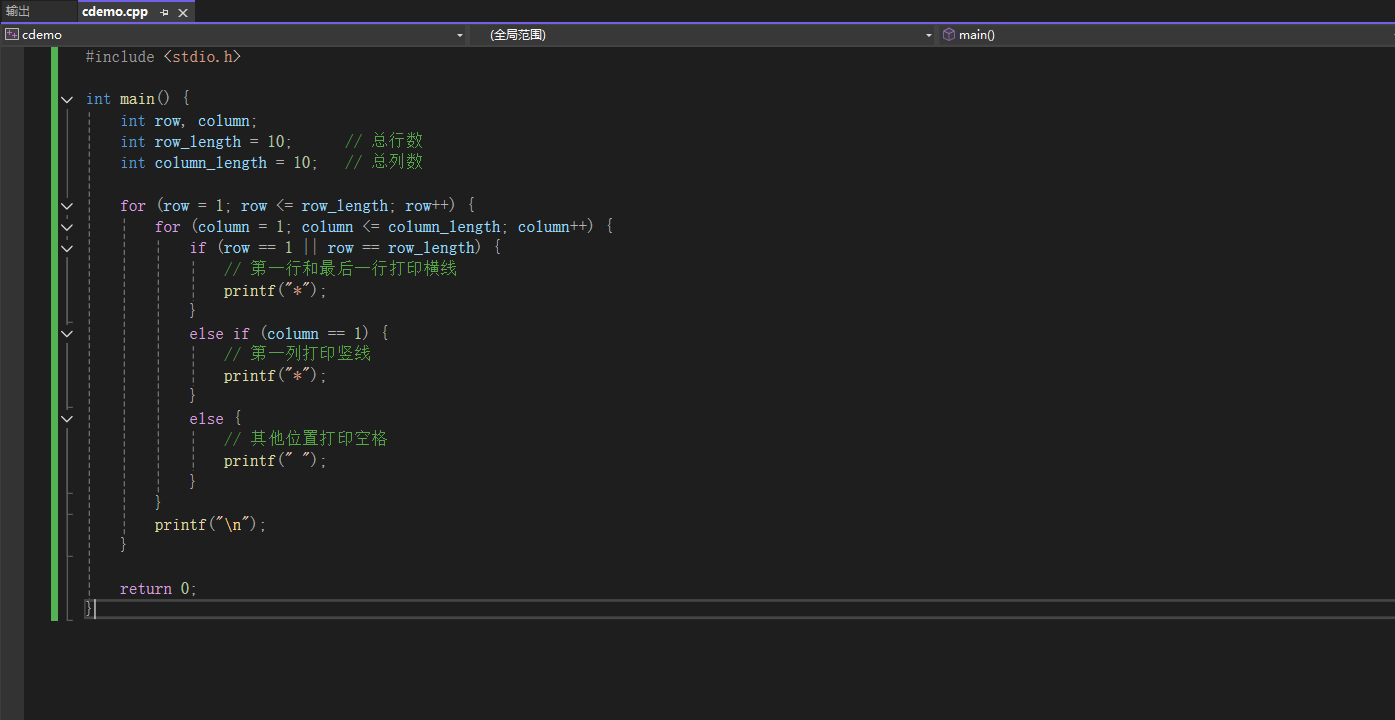Click the printf("\n"); statement

click(x=210, y=525)
